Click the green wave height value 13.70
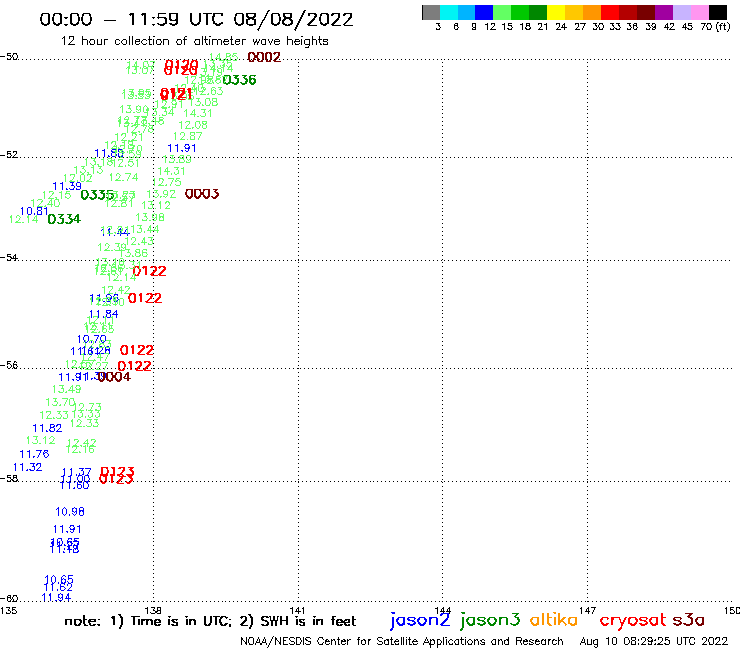Viewport: 740px width, 650px height. (x=60, y=402)
